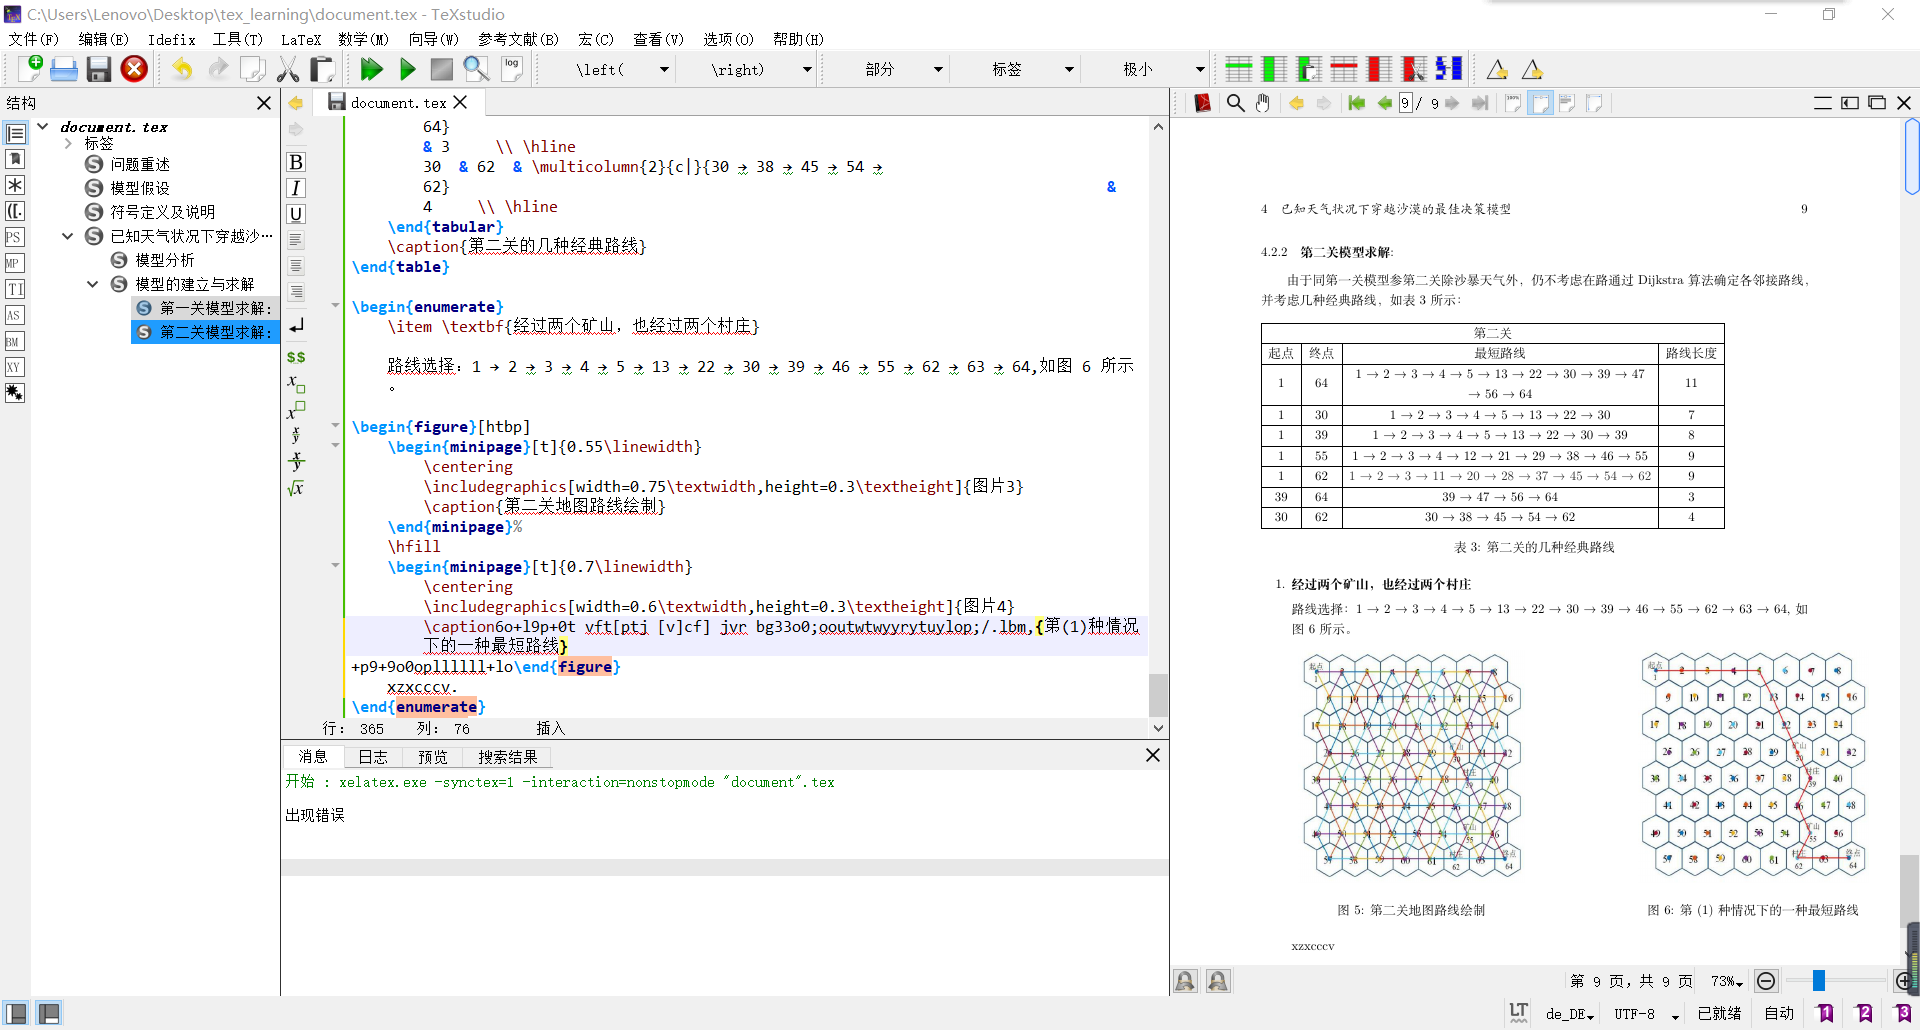Screen dimensions: 1920x1030
Task: Click the single green compile arrow
Action: 407,69
